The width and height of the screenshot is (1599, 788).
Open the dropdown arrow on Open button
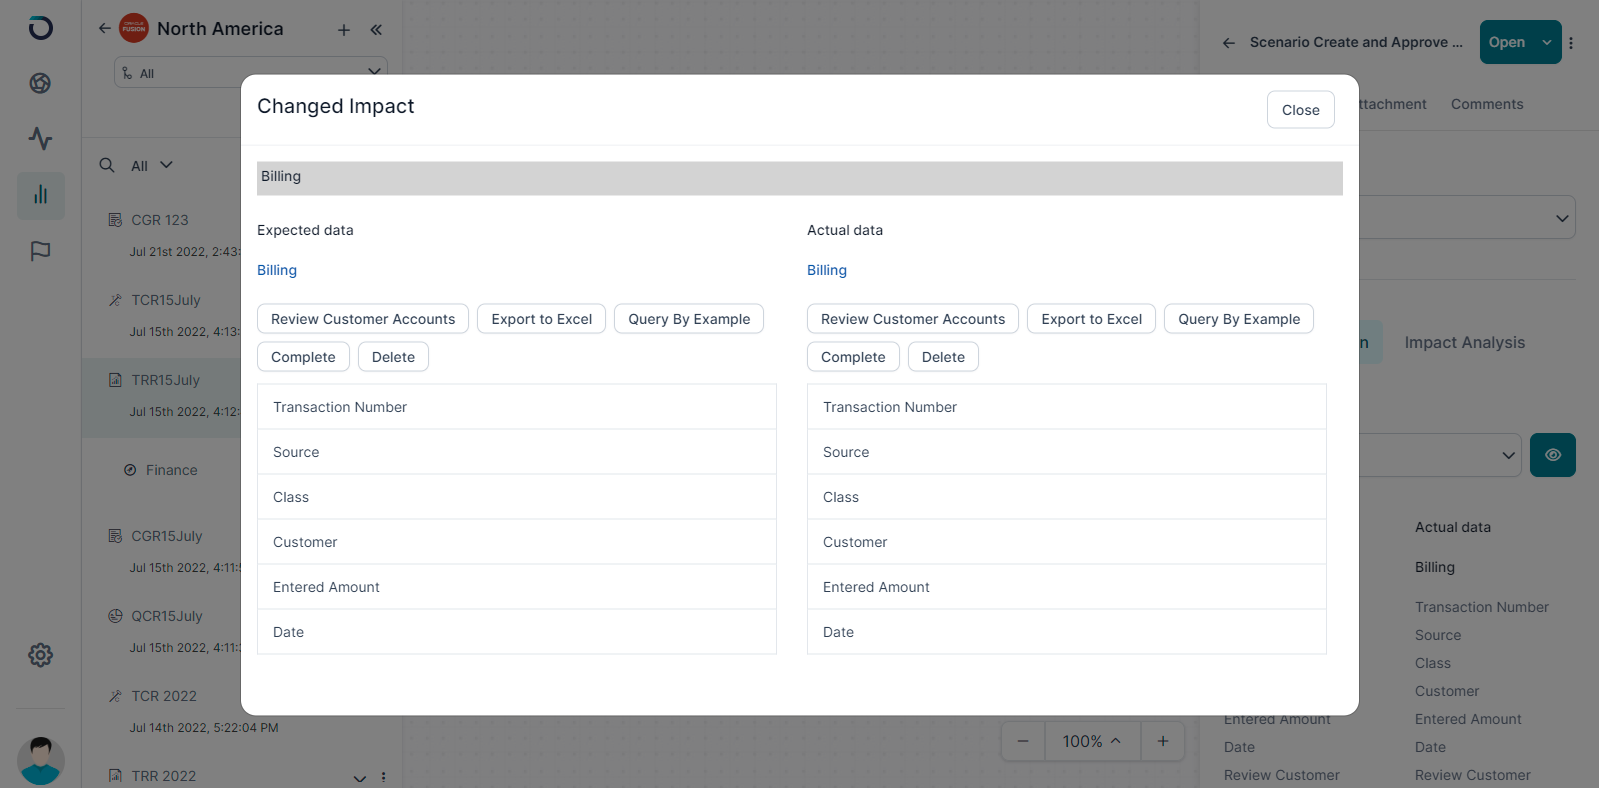click(x=1547, y=42)
